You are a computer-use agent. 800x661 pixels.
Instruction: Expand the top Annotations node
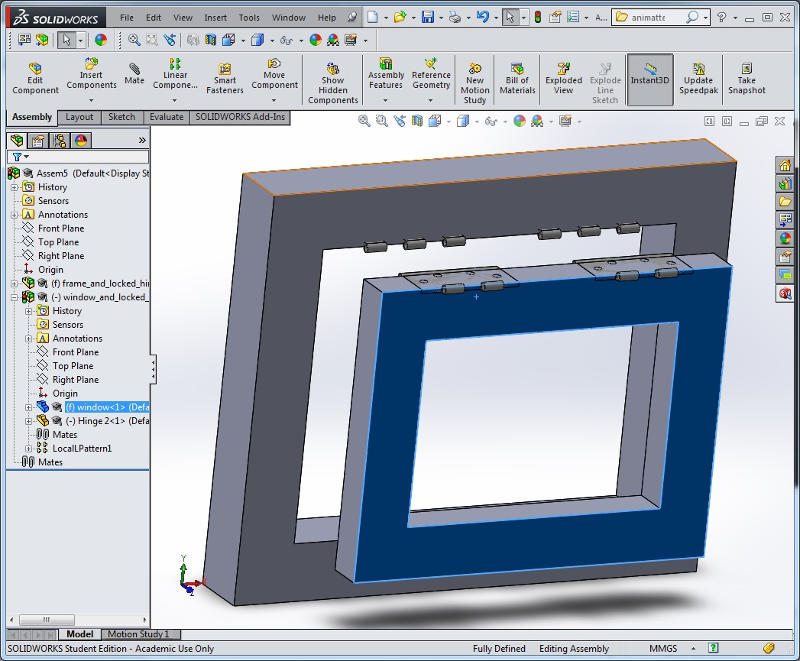14,215
